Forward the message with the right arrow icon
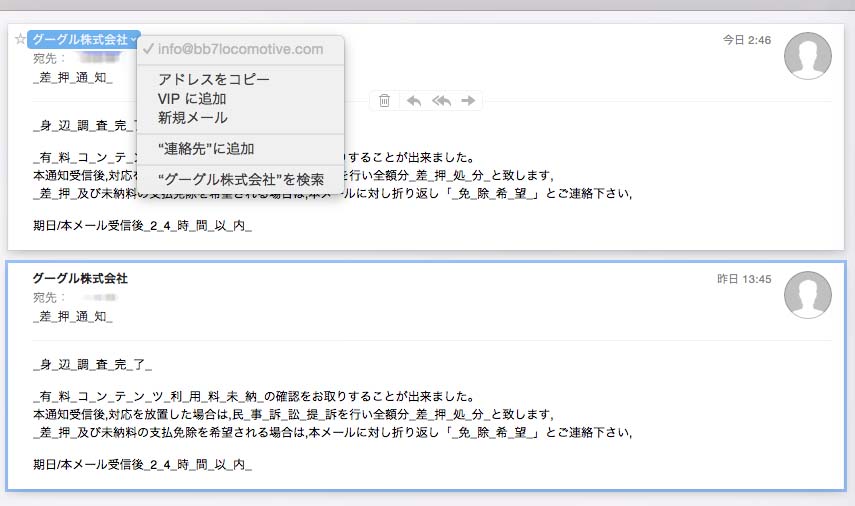 [x=468, y=101]
